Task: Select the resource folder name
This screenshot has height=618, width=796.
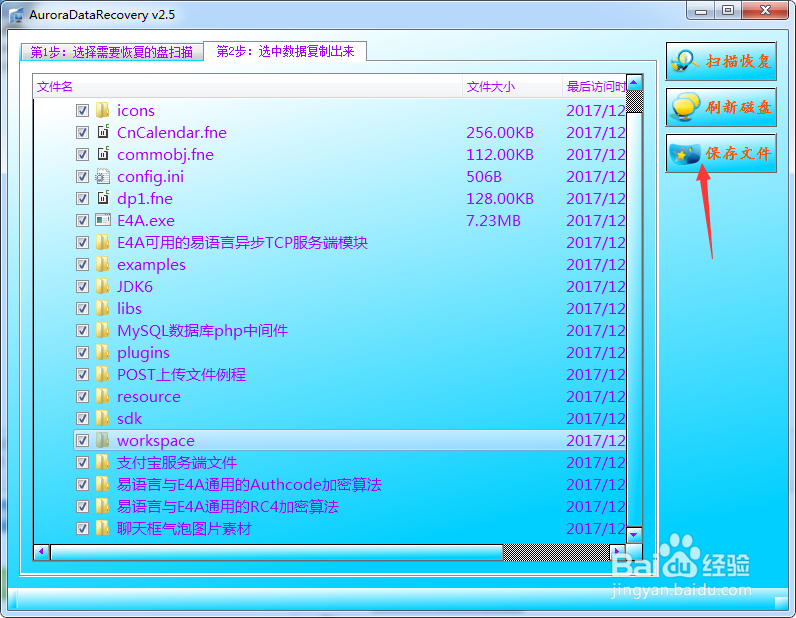Action: click(149, 397)
